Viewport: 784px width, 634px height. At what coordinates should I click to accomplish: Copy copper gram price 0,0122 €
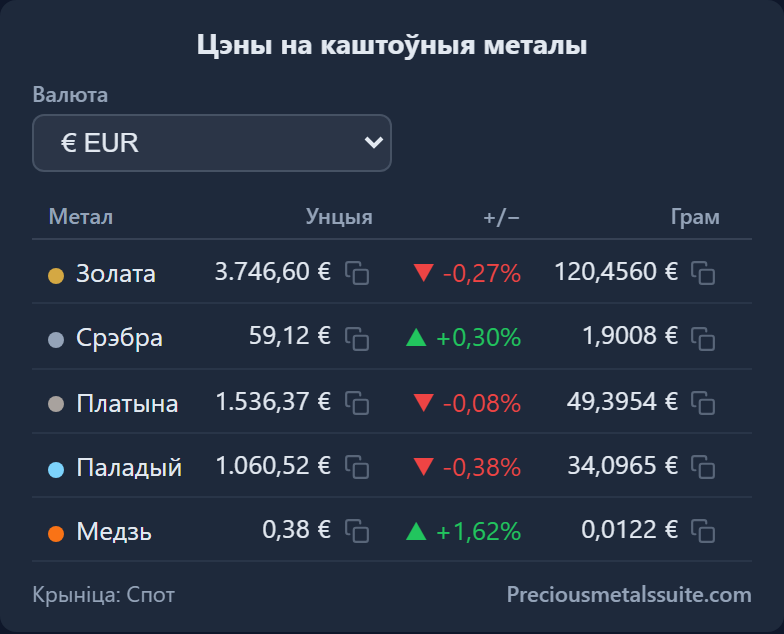[703, 531]
